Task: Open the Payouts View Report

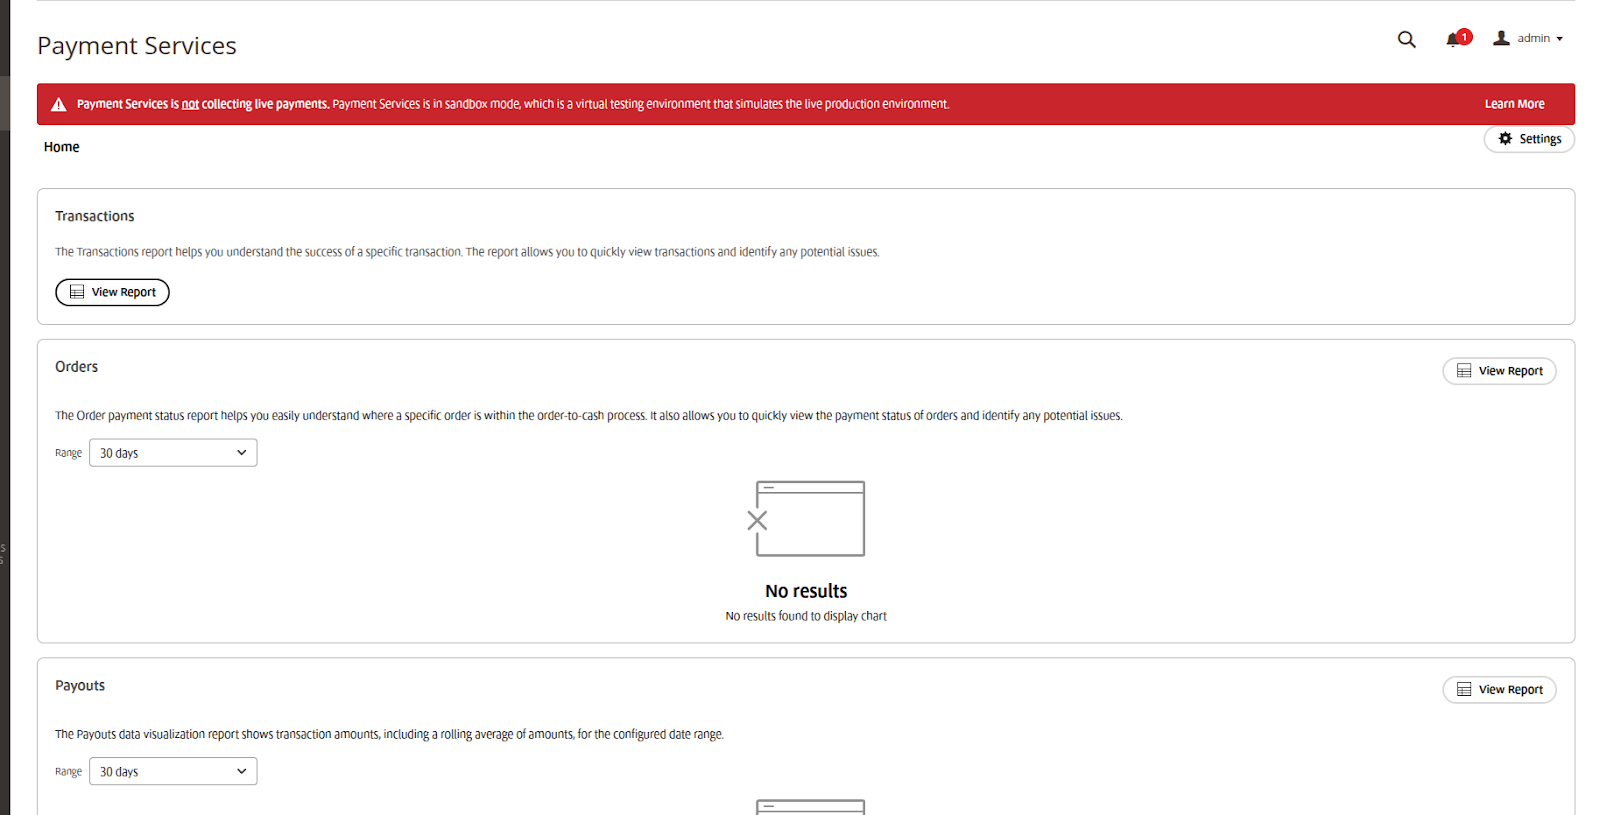Action: coord(1499,690)
